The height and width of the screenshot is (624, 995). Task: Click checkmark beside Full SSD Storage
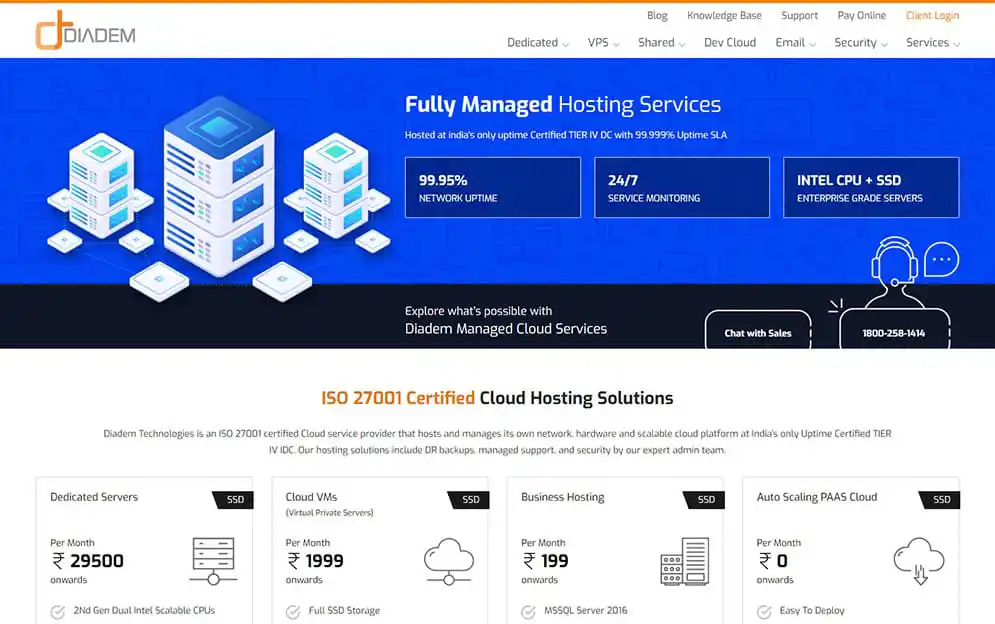293,612
